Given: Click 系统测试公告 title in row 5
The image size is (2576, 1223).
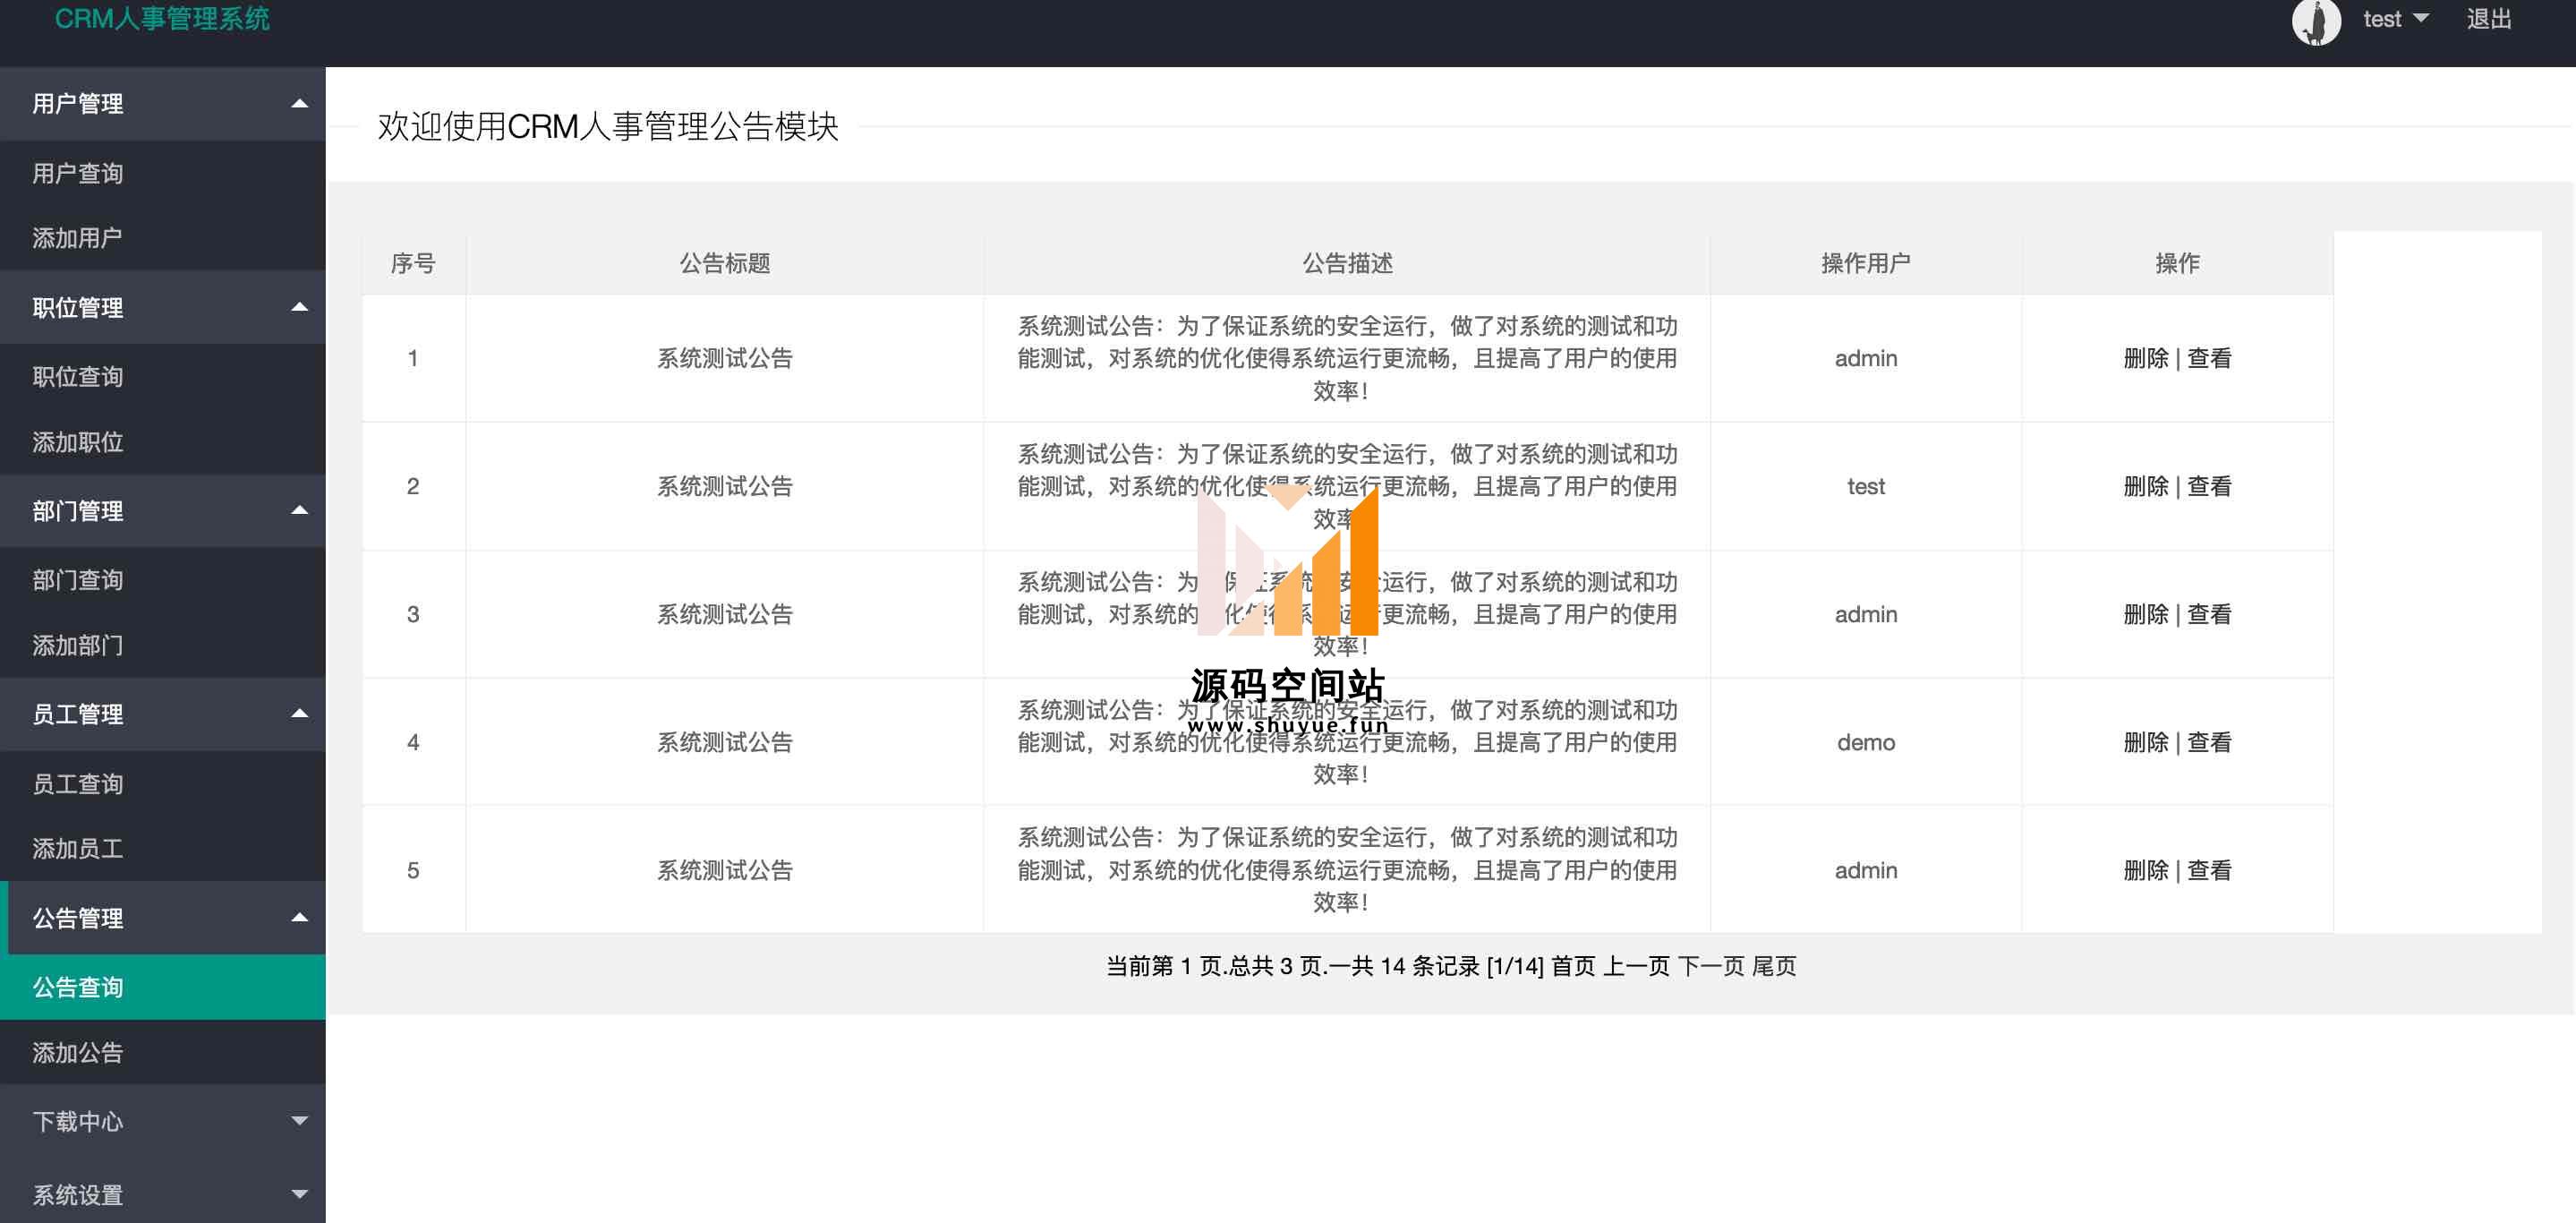Looking at the screenshot, I should coord(725,870).
